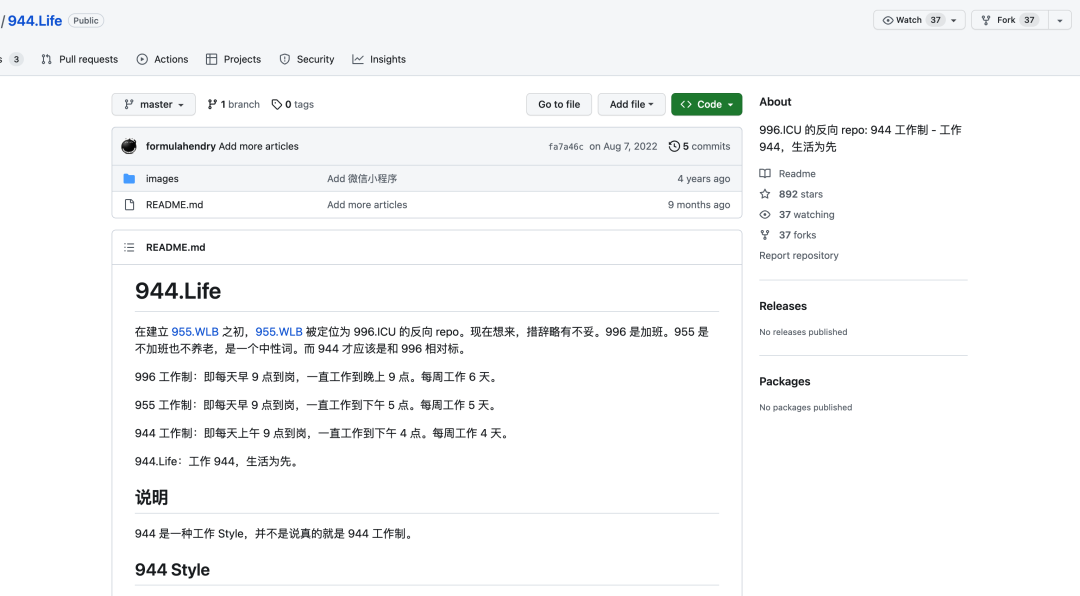The height and width of the screenshot is (596, 1080).
Task: Click the images folder icon
Action: click(x=129, y=178)
